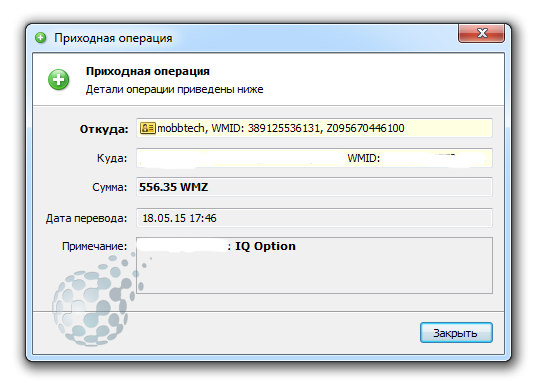Viewport: 541px width, 383px height.
Task: Select the Куда recipient field
Action: pos(314,158)
